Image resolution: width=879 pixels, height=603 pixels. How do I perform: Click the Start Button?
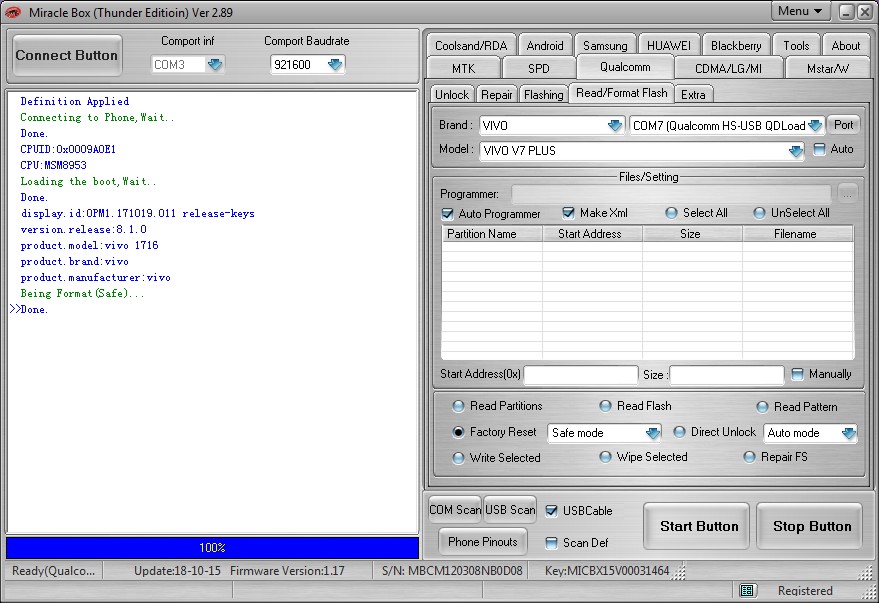pos(698,526)
